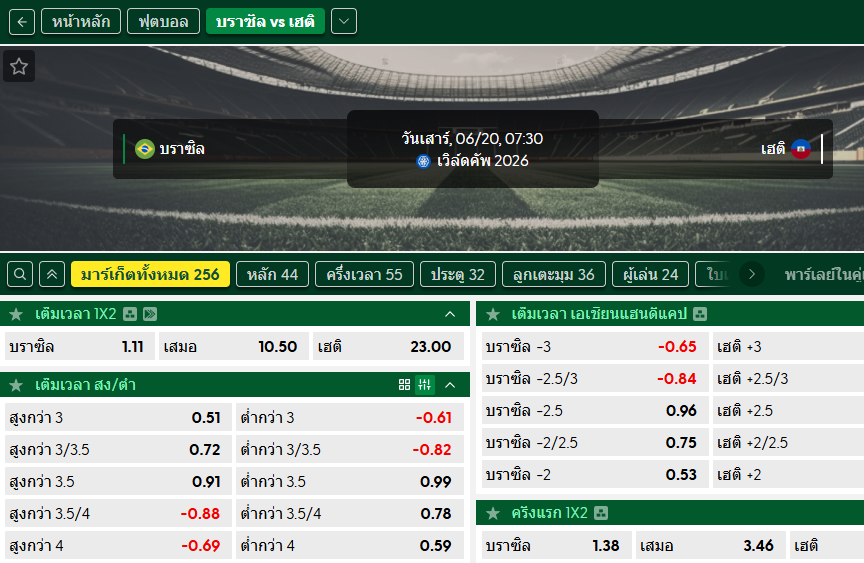Collapse the เต็มเวลา 1X2 section

tap(450, 314)
